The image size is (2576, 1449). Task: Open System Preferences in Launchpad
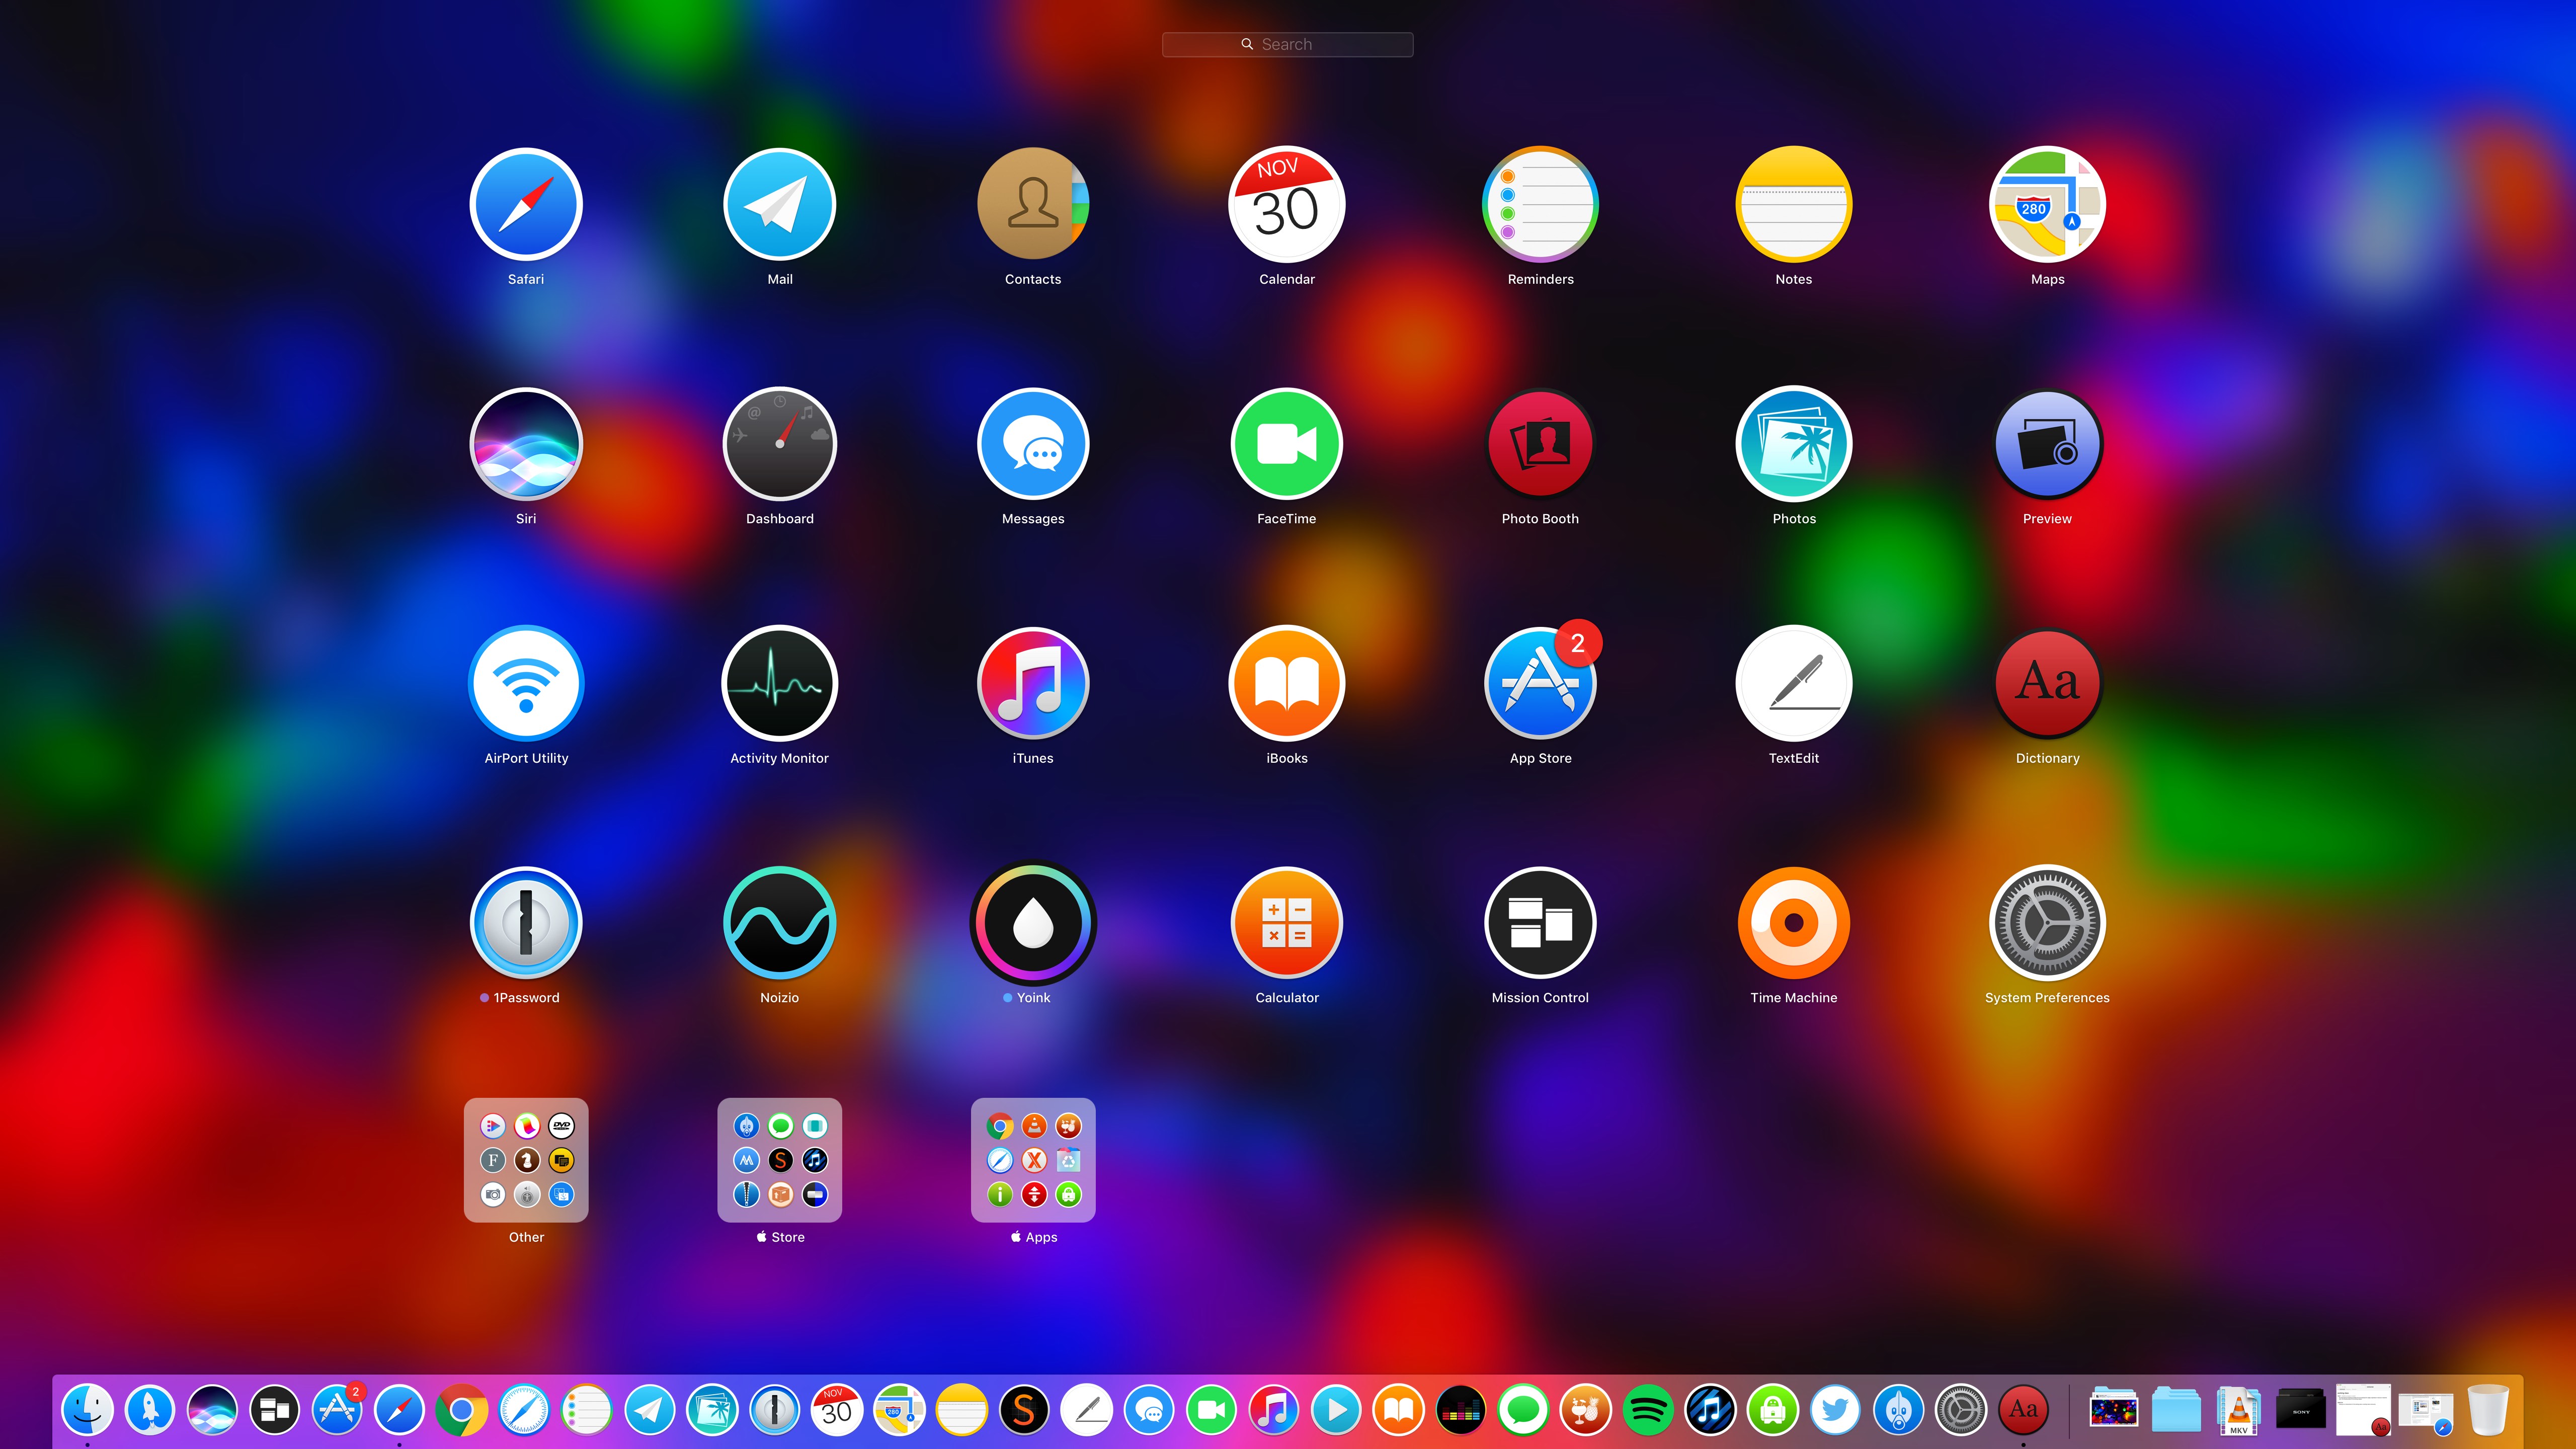coord(2047,923)
